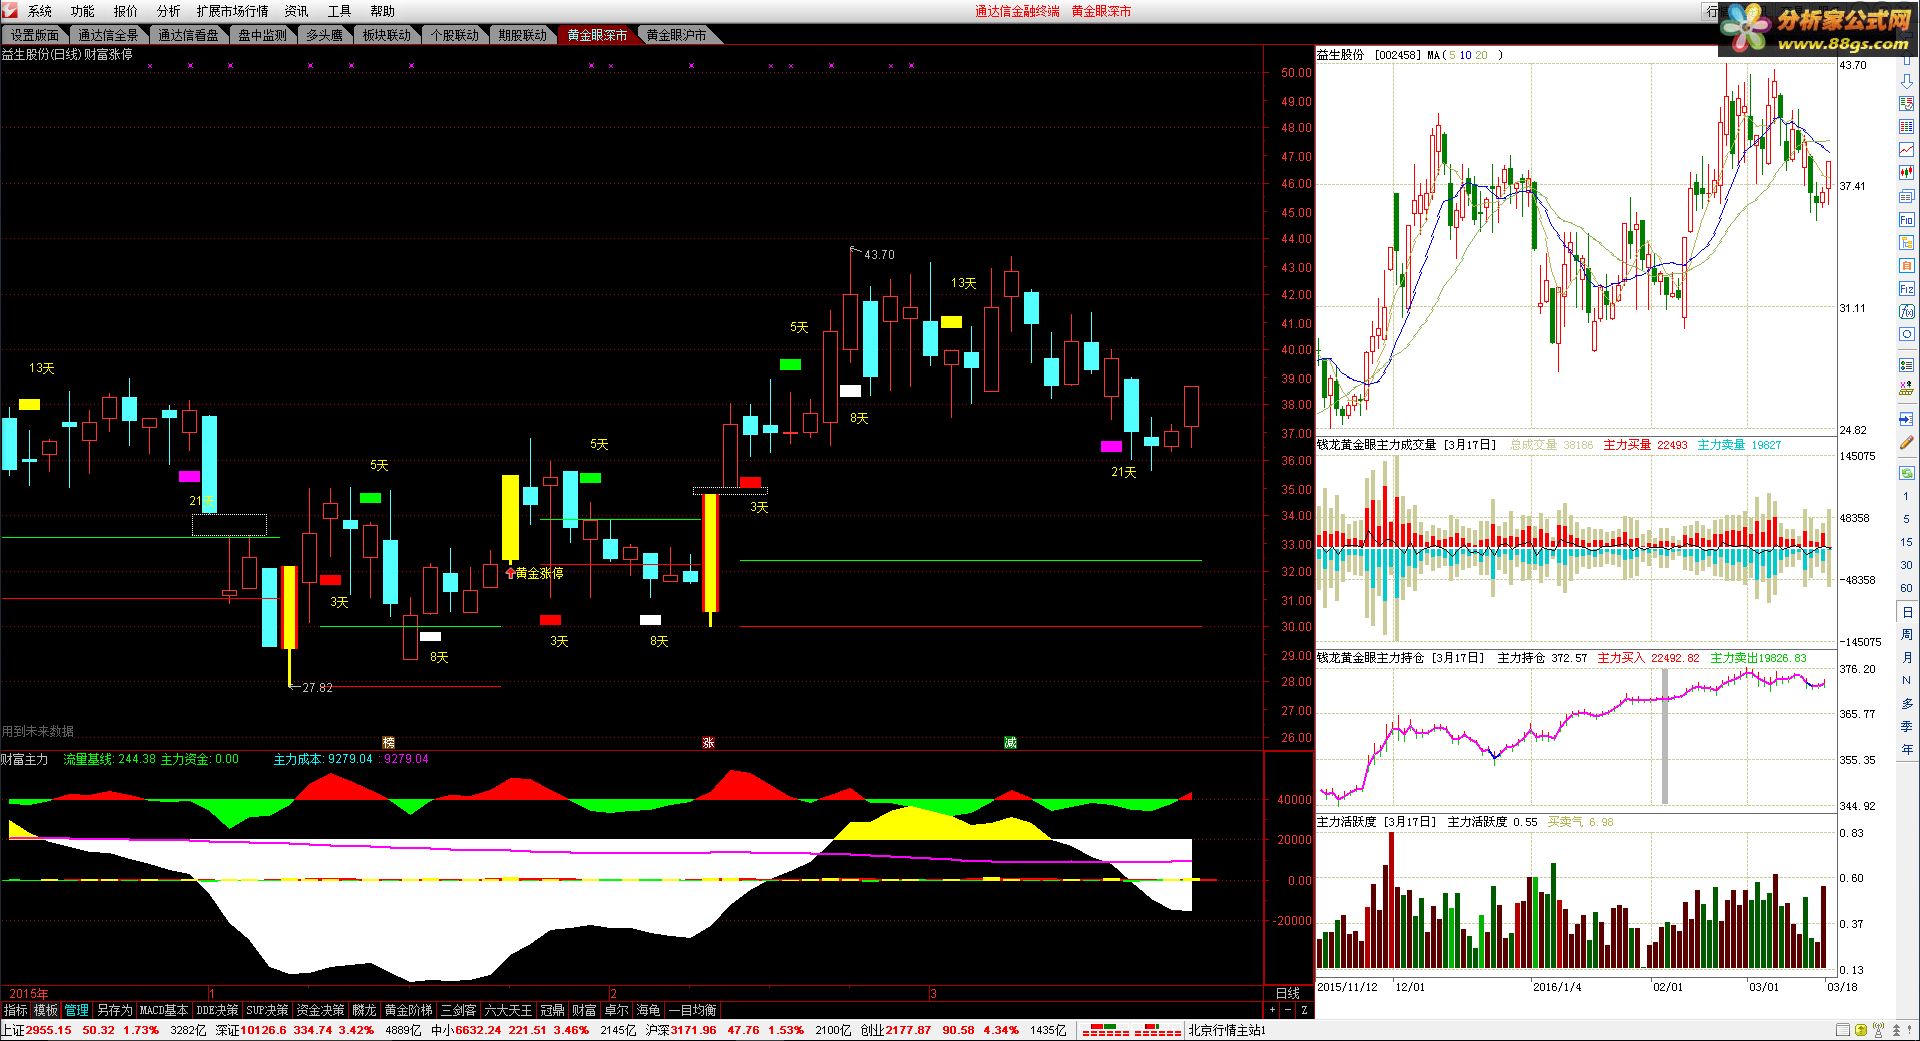Click the 张 marker below the main chart
This screenshot has height=1041, width=1920.
click(708, 742)
